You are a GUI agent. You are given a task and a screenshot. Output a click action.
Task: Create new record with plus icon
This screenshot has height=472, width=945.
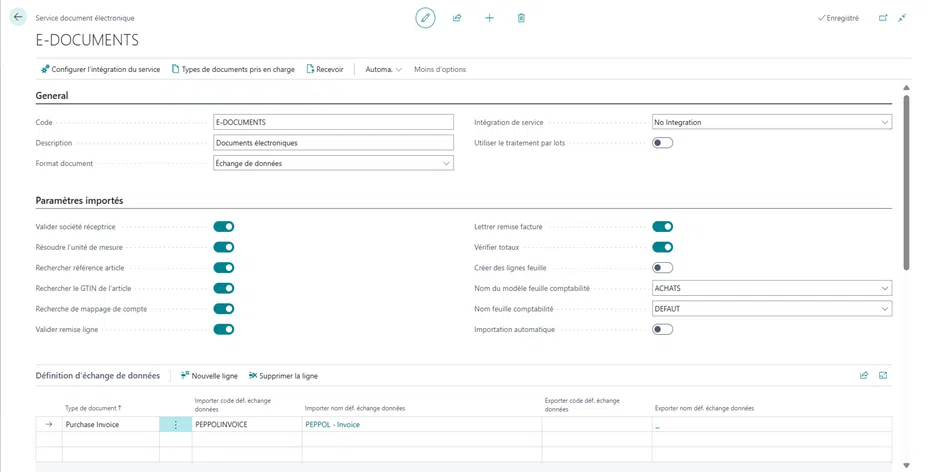coord(489,18)
